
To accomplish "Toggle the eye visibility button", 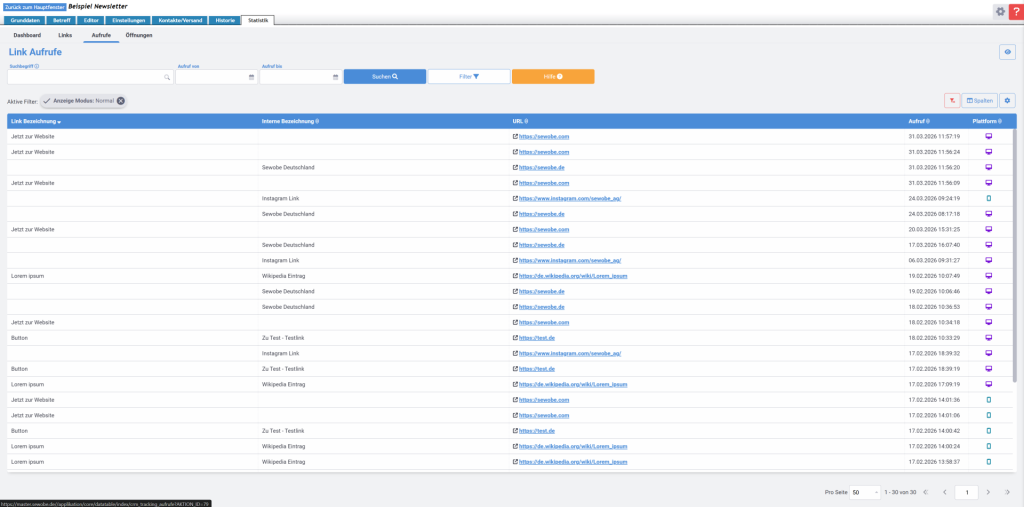I will (x=1007, y=52).
